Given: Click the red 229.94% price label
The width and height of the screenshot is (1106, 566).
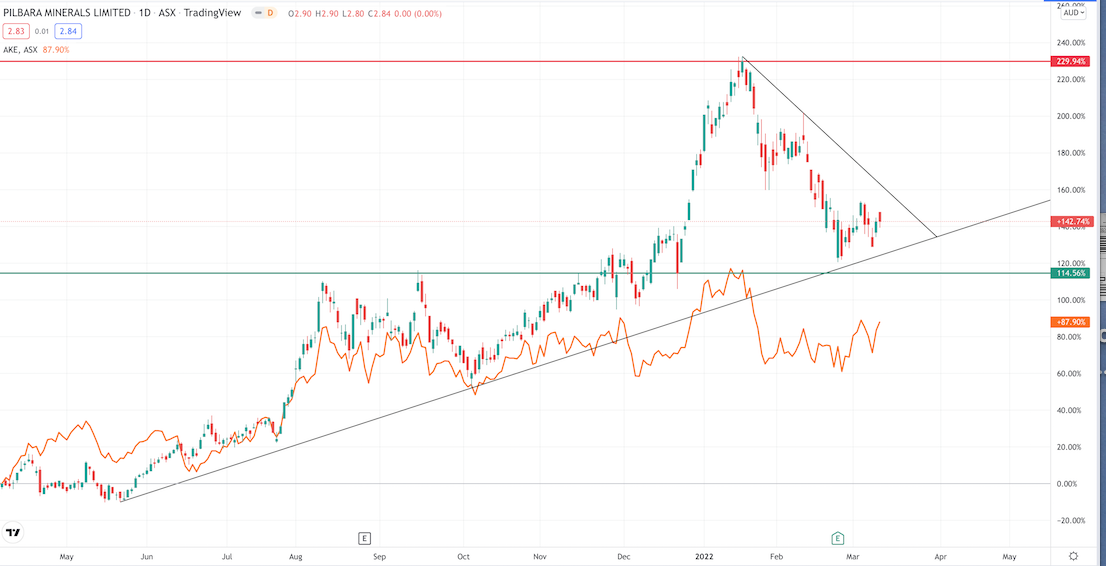Looking at the screenshot, I should [1072, 62].
